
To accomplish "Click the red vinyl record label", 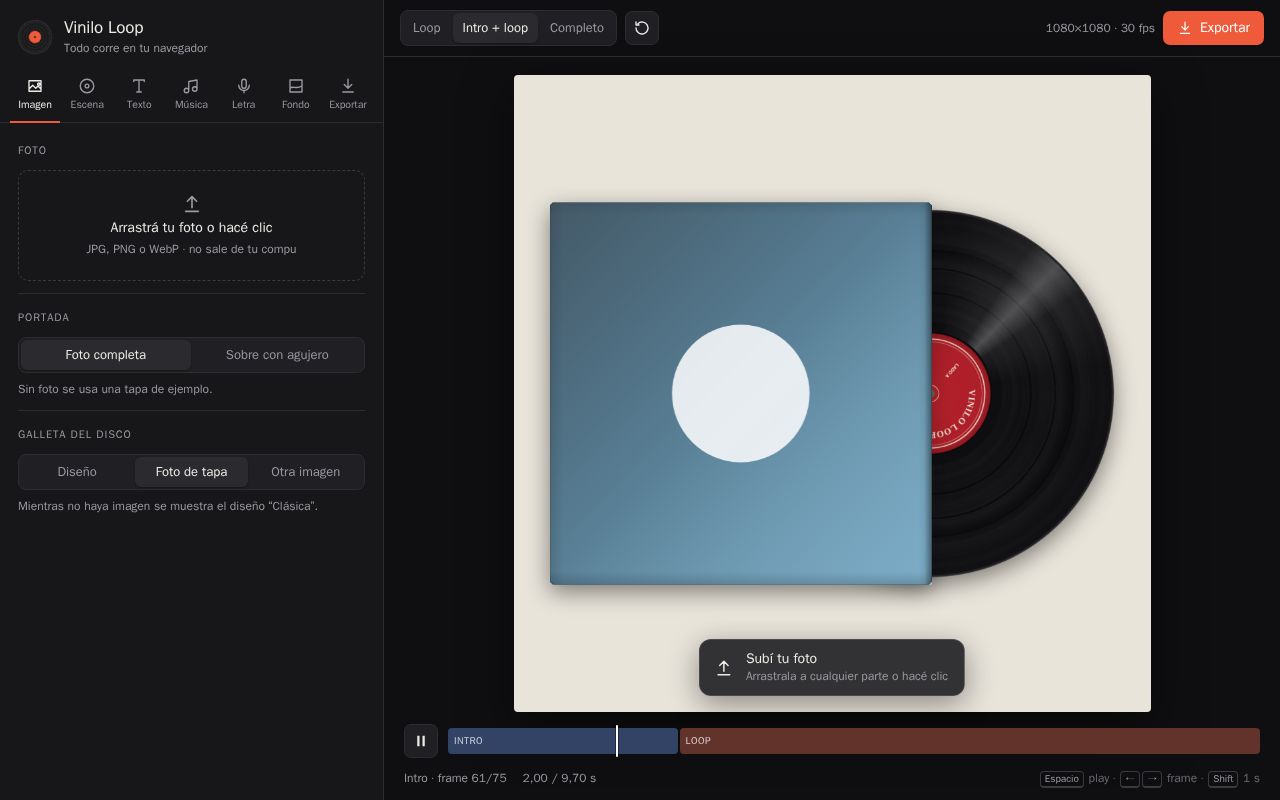I will pyautogui.click(x=960, y=393).
